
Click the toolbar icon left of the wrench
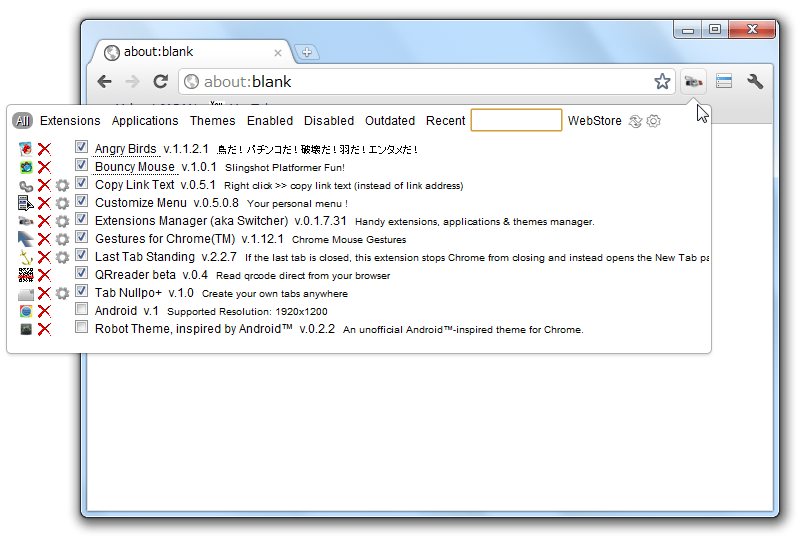[x=724, y=81]
